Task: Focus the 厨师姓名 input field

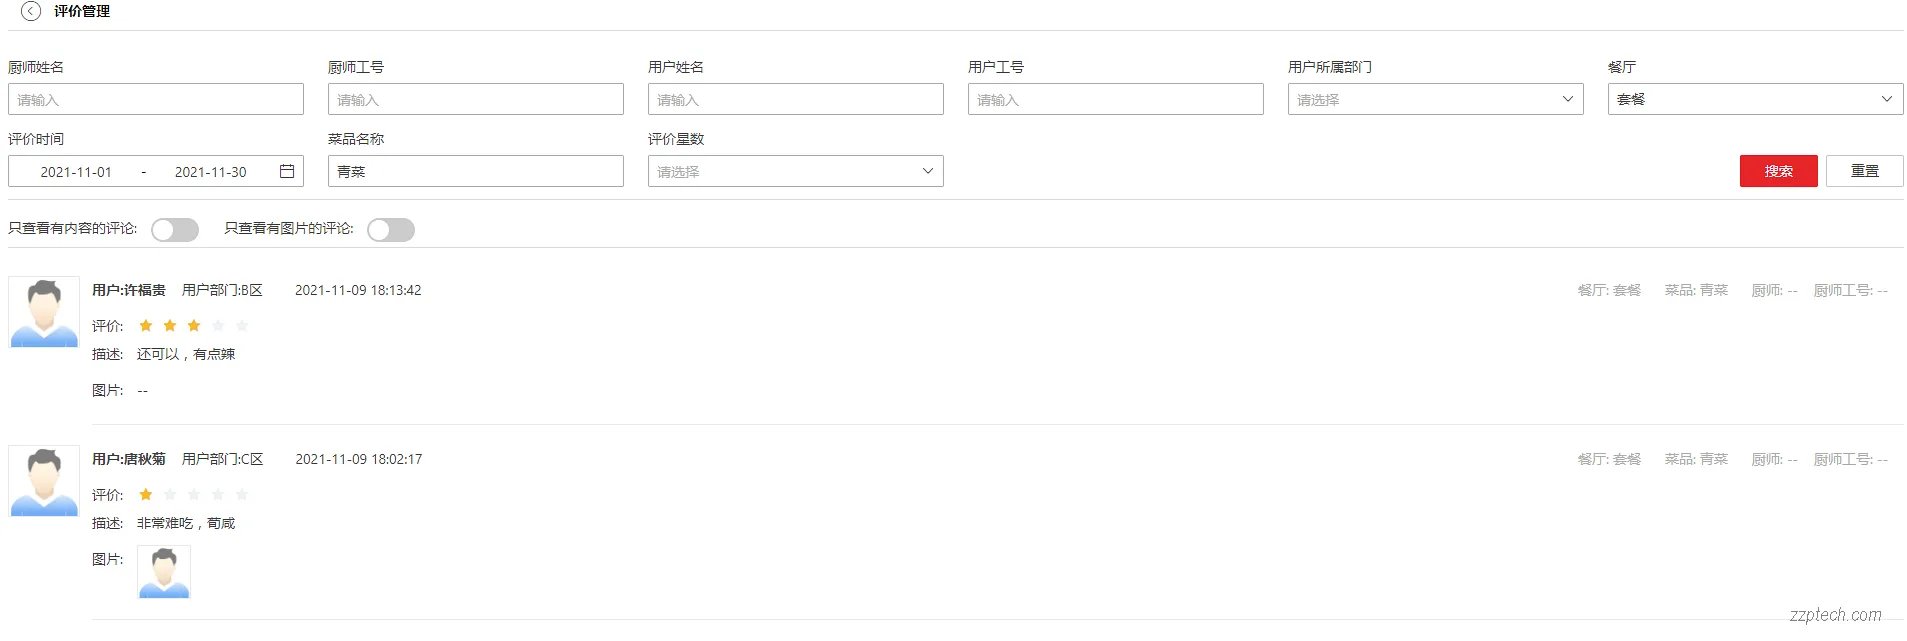Action: (156, 99)
